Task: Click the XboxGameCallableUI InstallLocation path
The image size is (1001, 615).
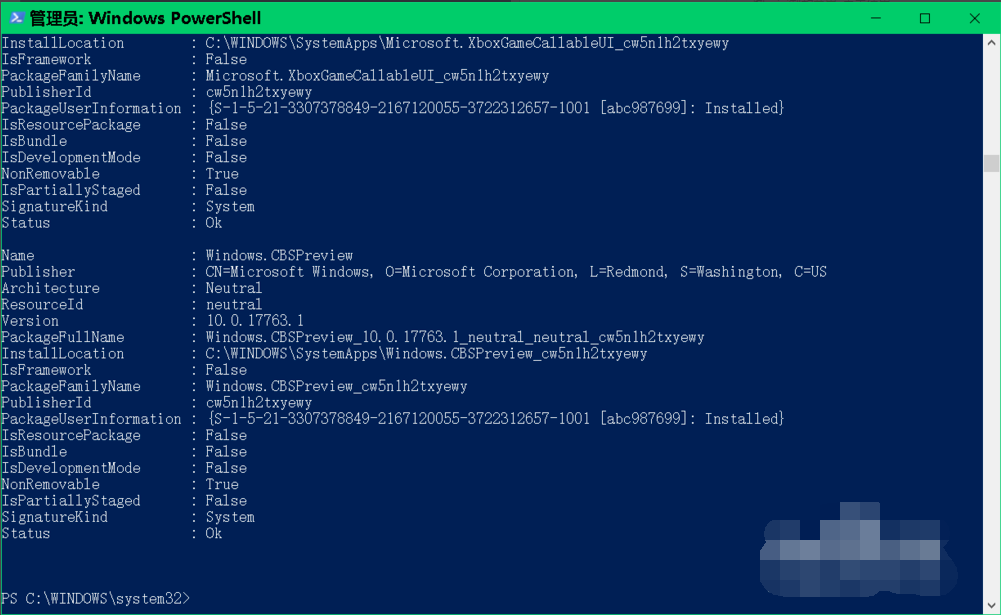Action: 467,43
